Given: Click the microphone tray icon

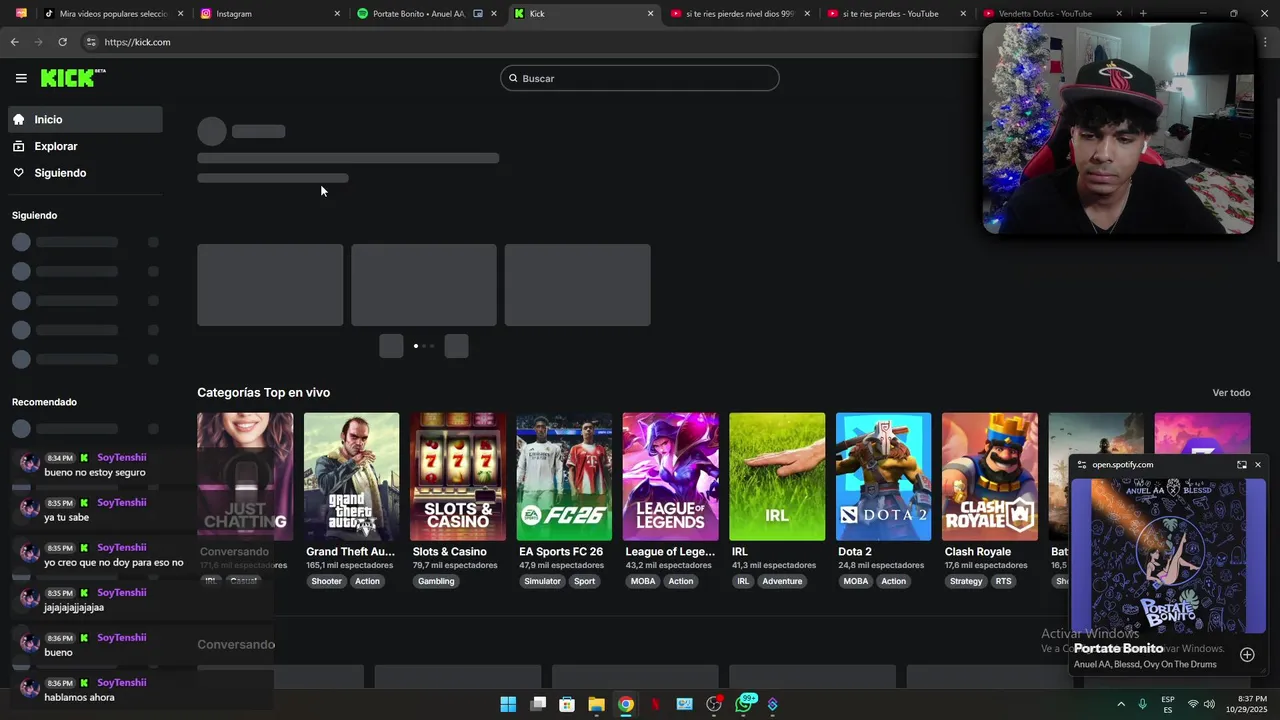Looking at the screenshot, I should tap(1142, 705).
